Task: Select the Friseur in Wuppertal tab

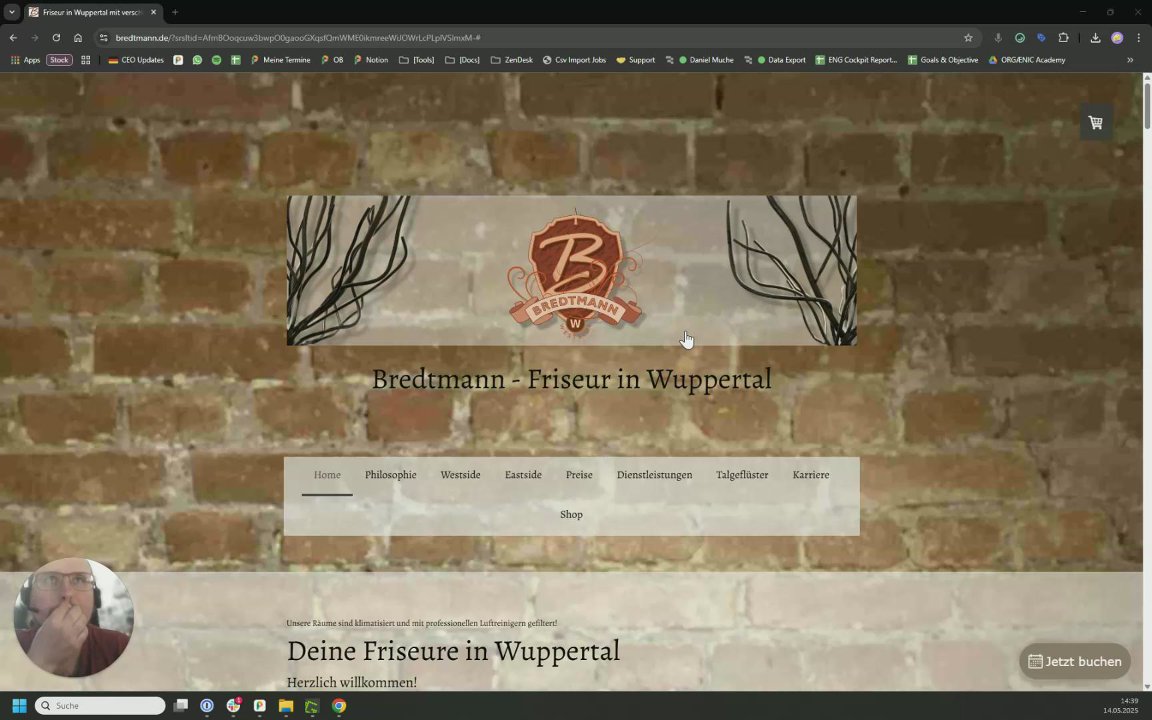Action: tap(92, 12)
